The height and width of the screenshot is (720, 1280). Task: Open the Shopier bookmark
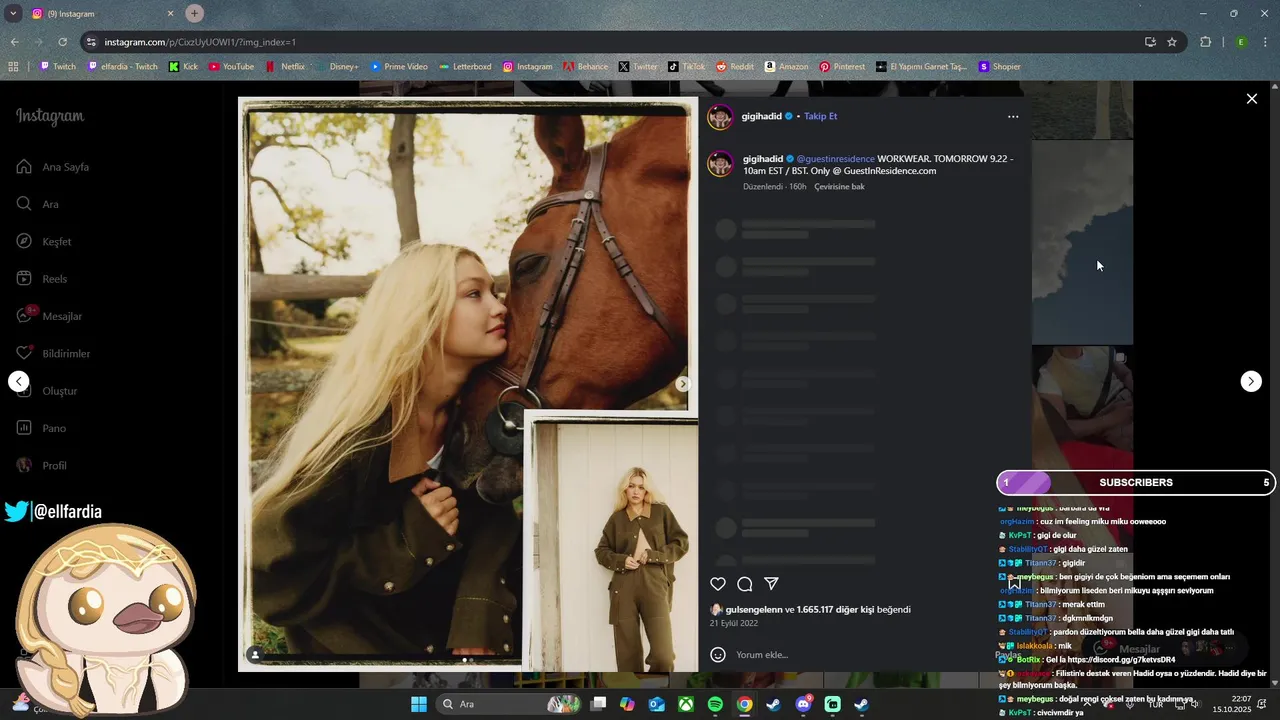pos(999,67)
